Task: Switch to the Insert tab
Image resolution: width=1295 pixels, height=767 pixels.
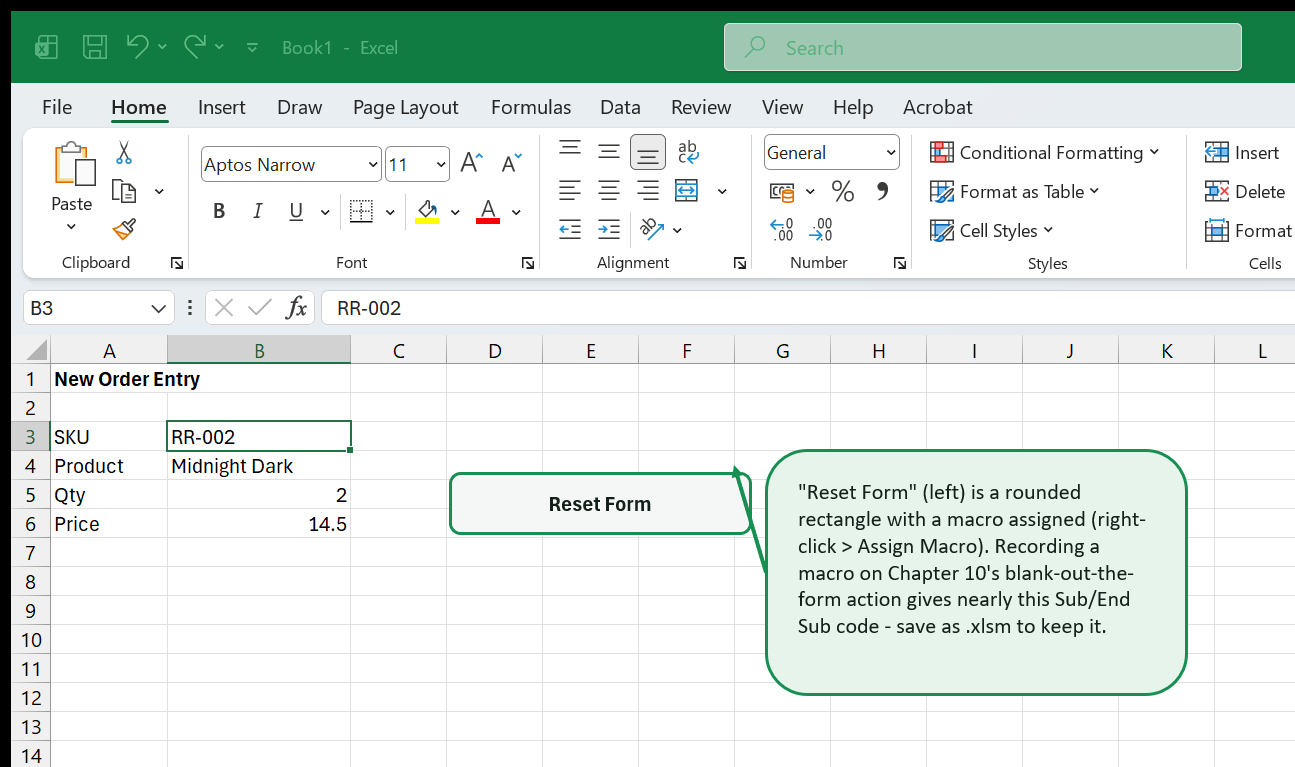Action: (x=222, y=107)
